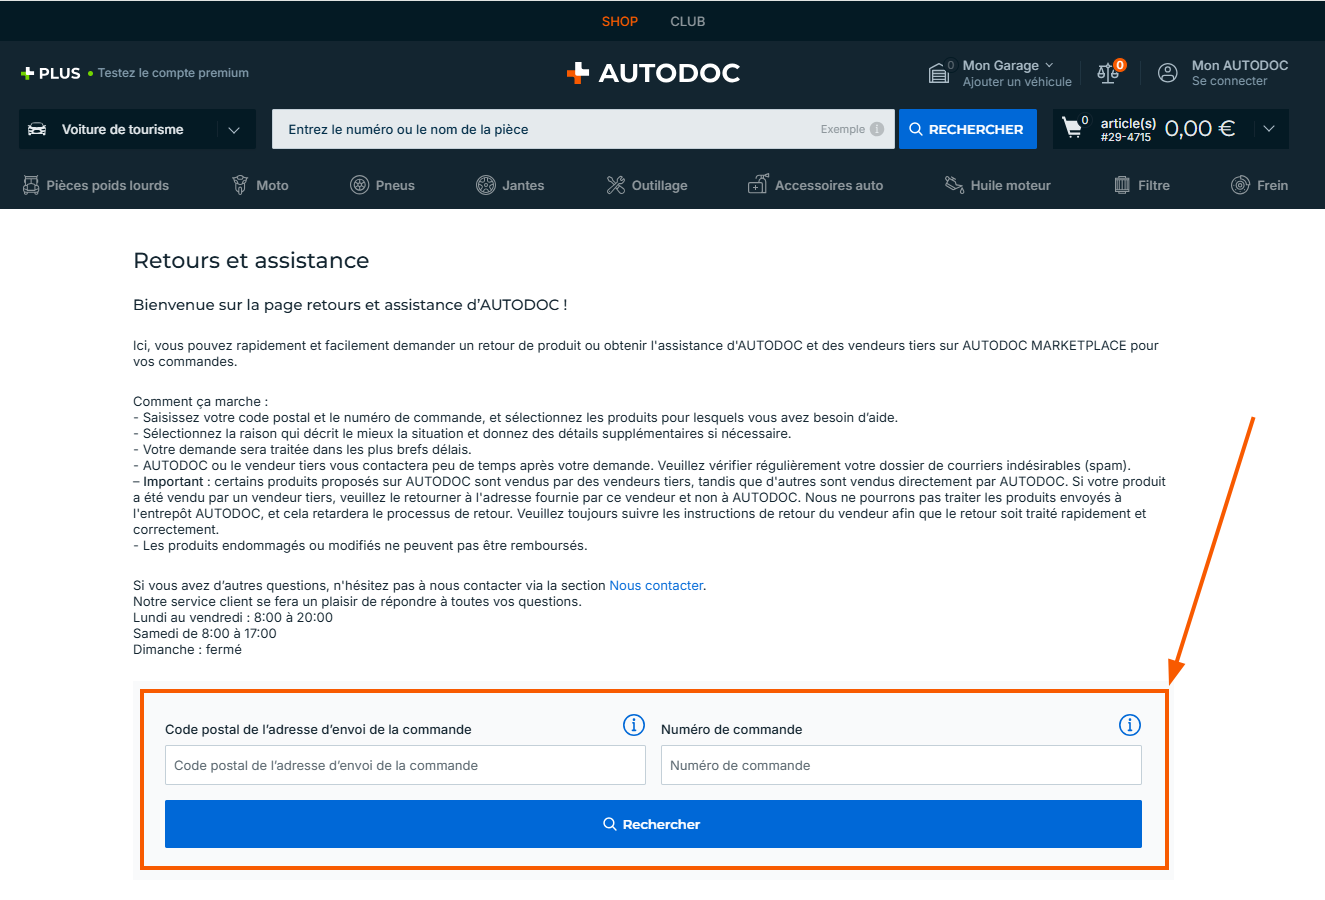Open Accessoires auto category
1325x900 pixels.
pos(816,185)
